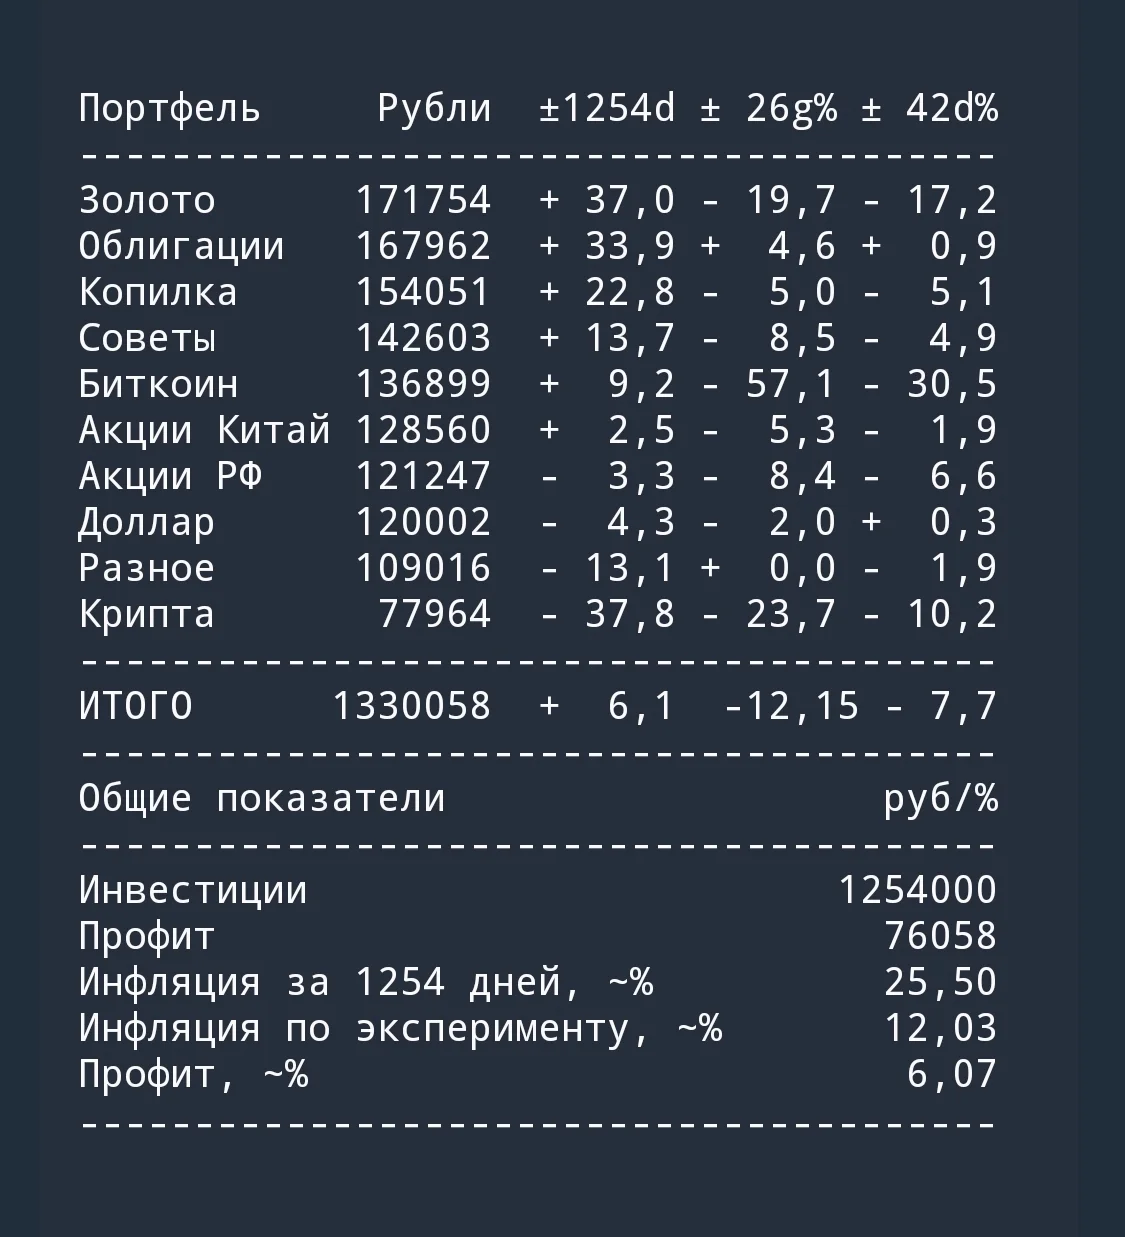Click the Портфель column header
Image resolution: width=1125 pixels, height=1237 pixels.
(170, 109)
